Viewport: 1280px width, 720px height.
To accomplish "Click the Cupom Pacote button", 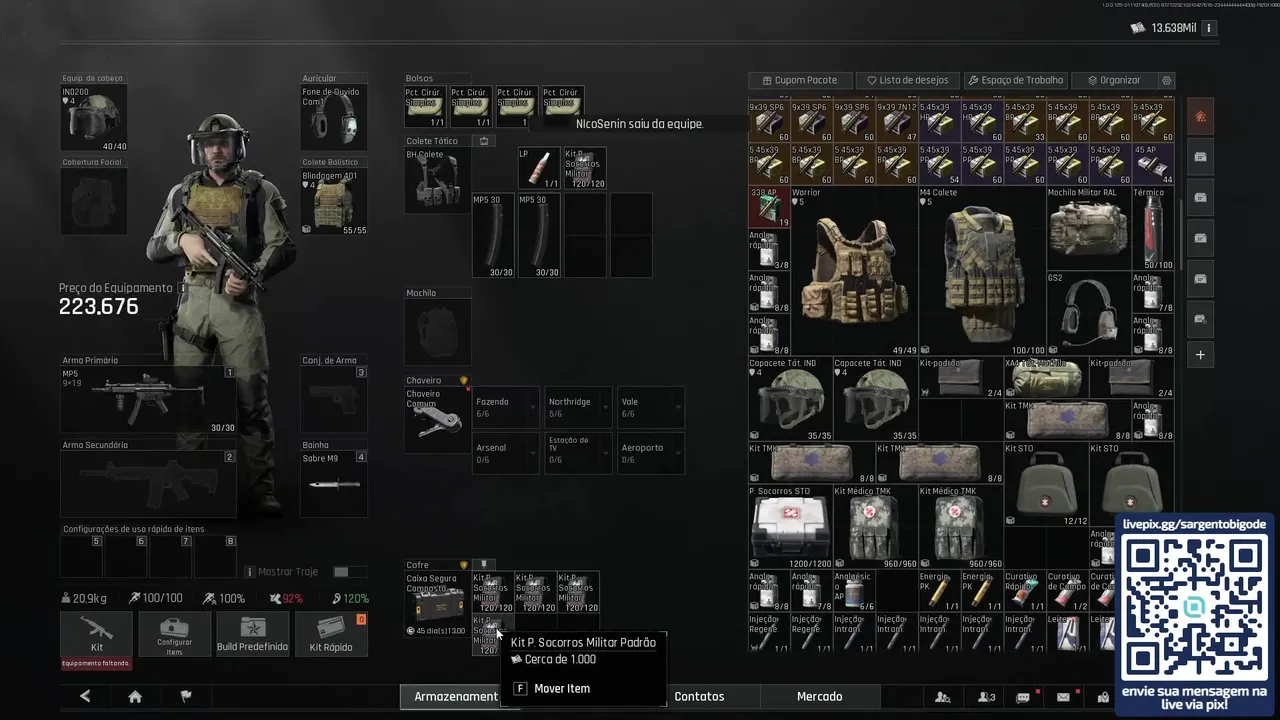I will click(799, 80).
